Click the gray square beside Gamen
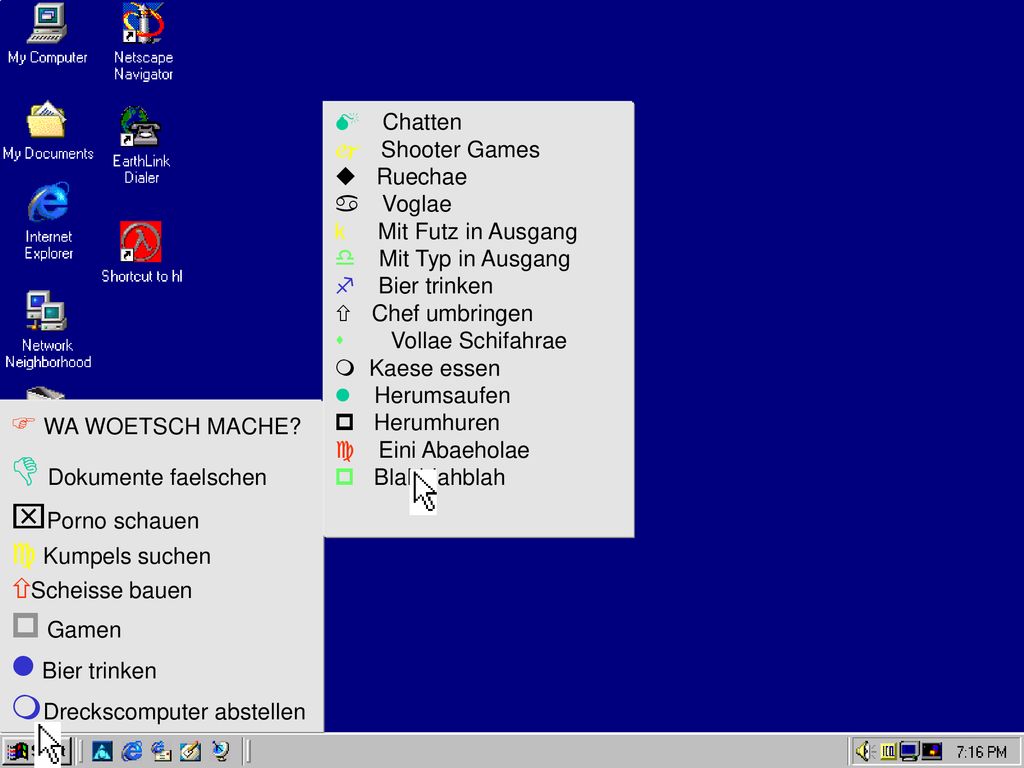Screen dimensions: 1024x768 click(x=25, y=625)
